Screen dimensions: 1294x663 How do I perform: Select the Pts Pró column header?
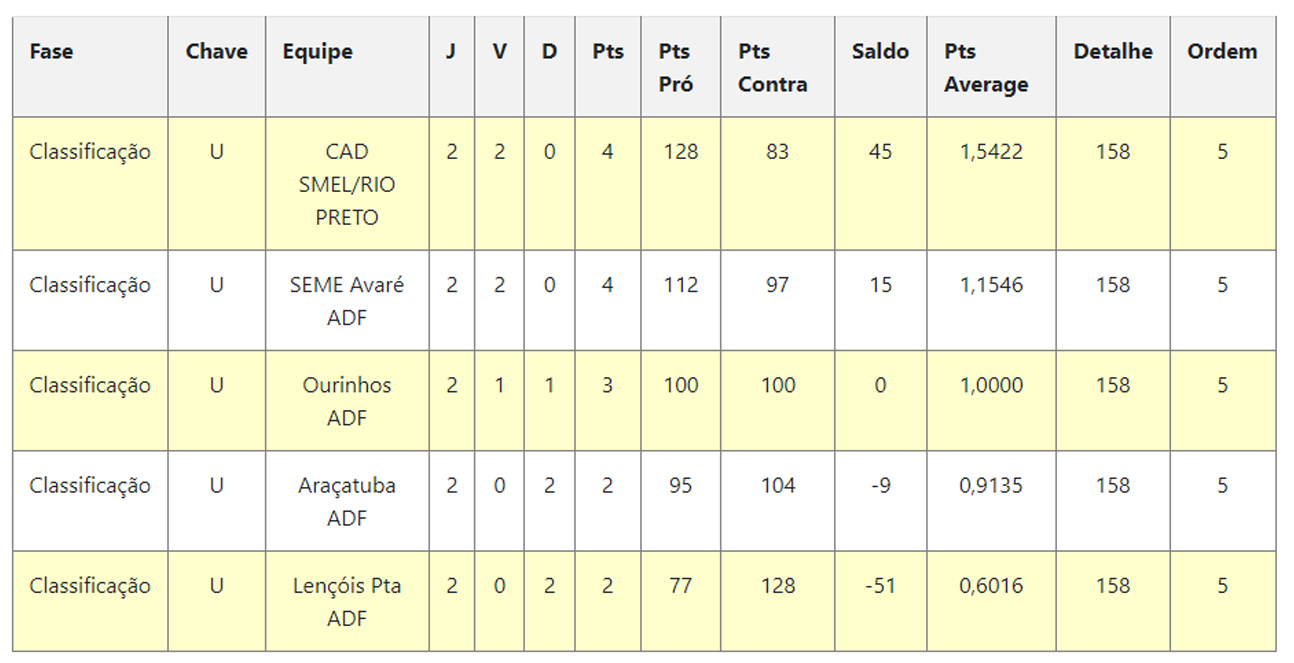coord(676,68)
